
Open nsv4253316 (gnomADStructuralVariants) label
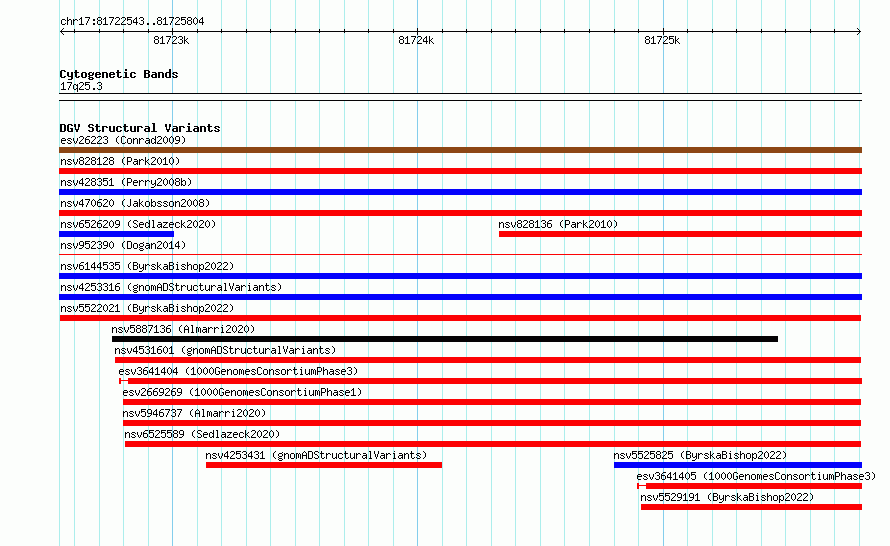click(x=171, y=287)
